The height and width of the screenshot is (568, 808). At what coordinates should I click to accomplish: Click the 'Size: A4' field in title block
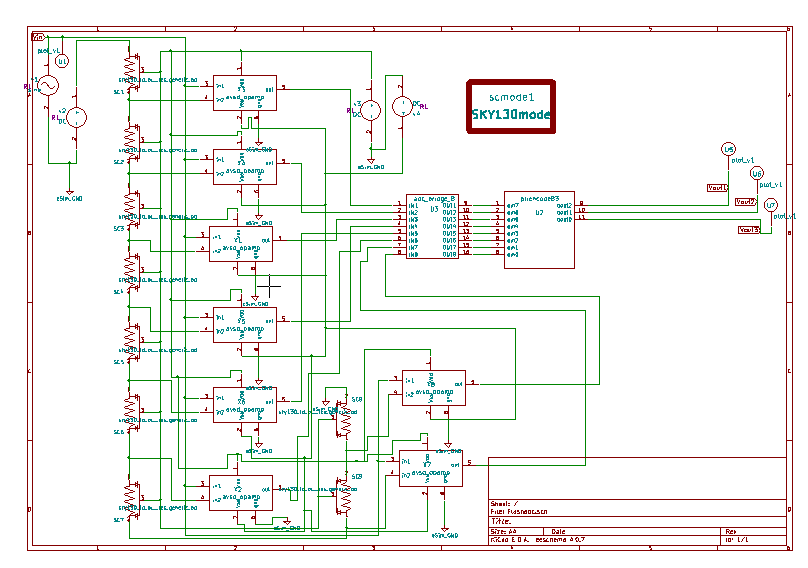(503, 531)
